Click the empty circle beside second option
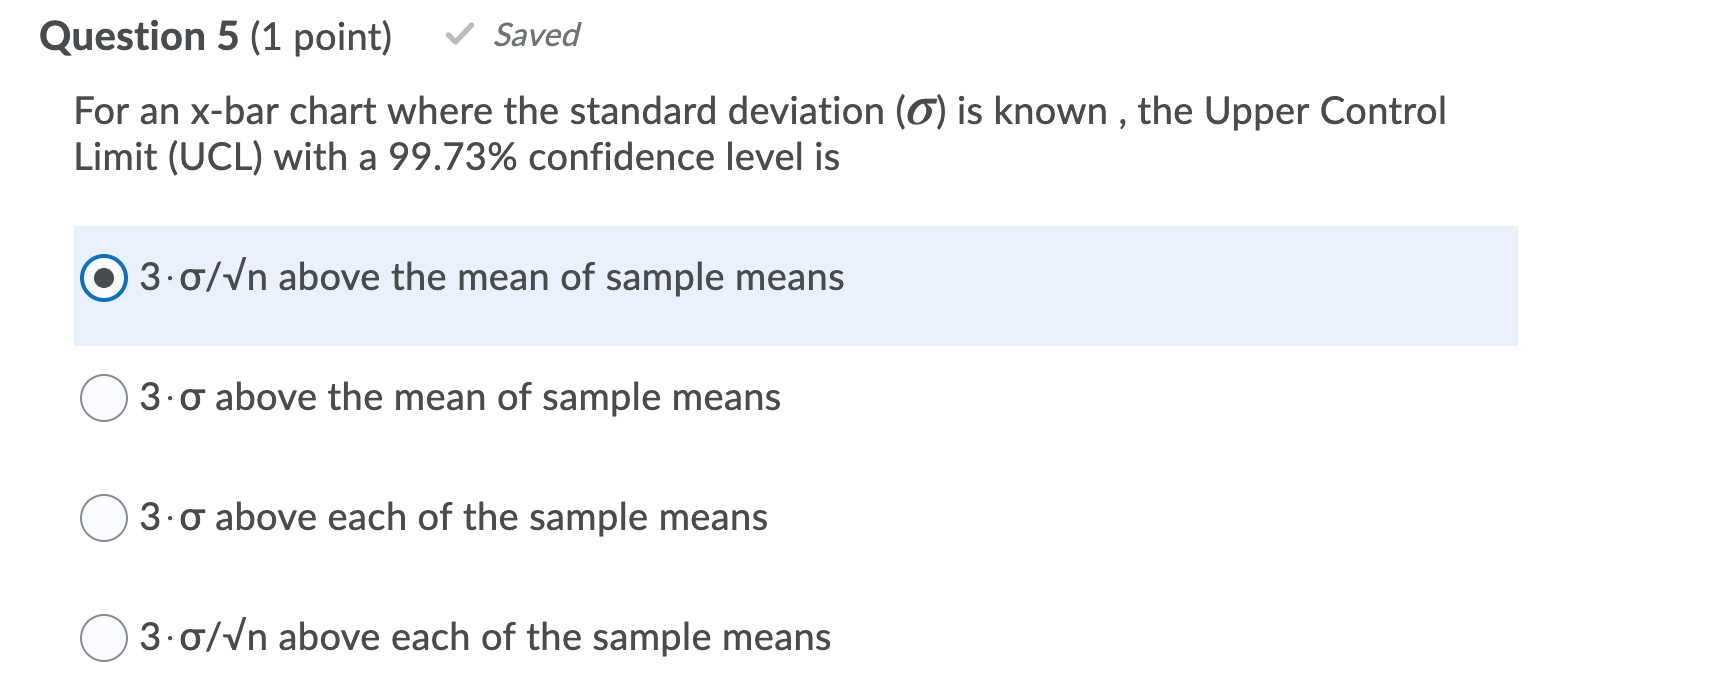This screenshot has width=1712, height=698. pos(103,397)
